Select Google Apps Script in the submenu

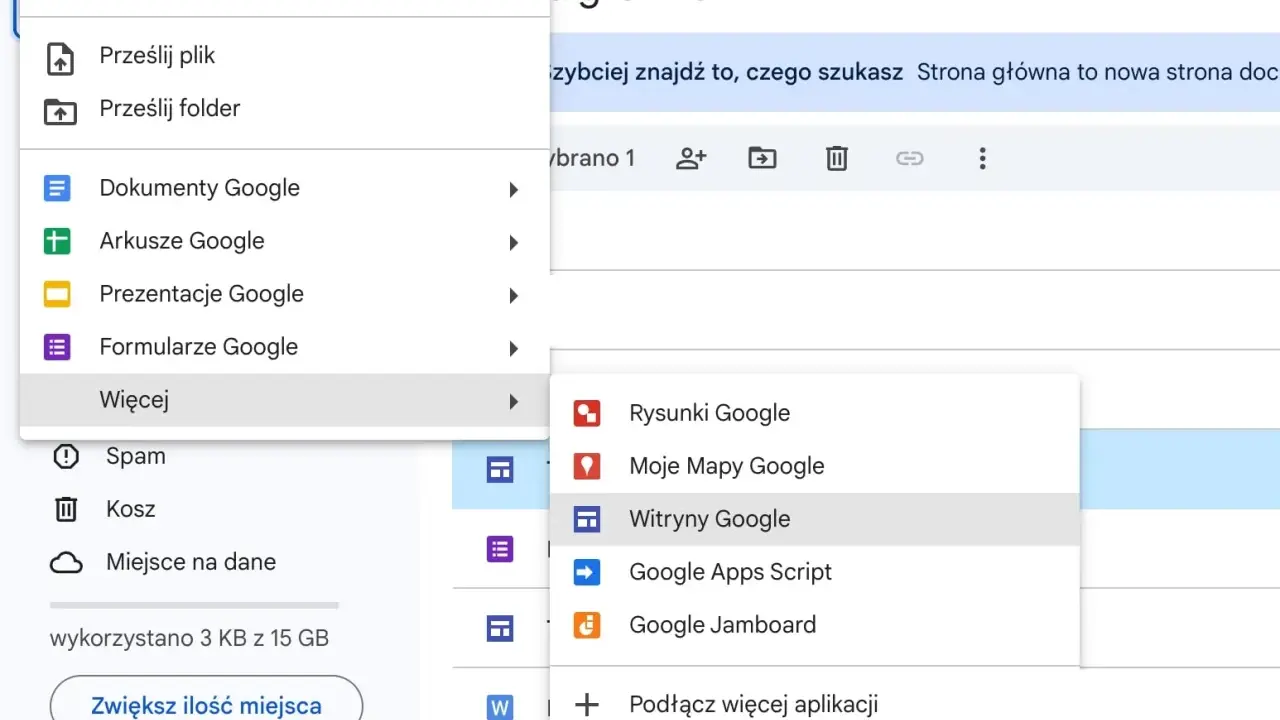[815, 572]
